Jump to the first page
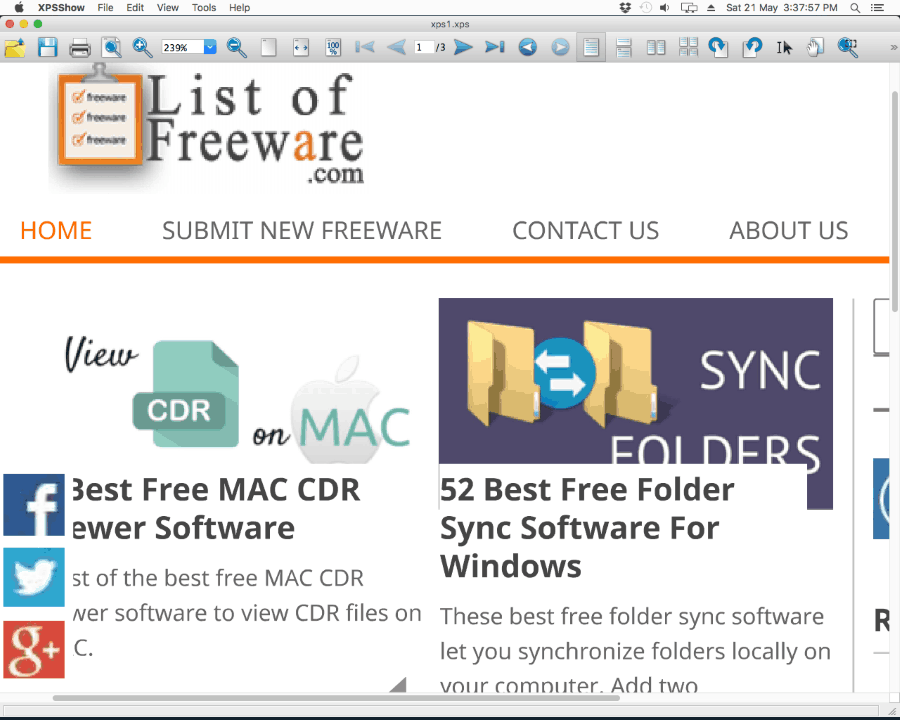Image resolution: width=900 pixels, height=720 pixels. click(365, 47)
